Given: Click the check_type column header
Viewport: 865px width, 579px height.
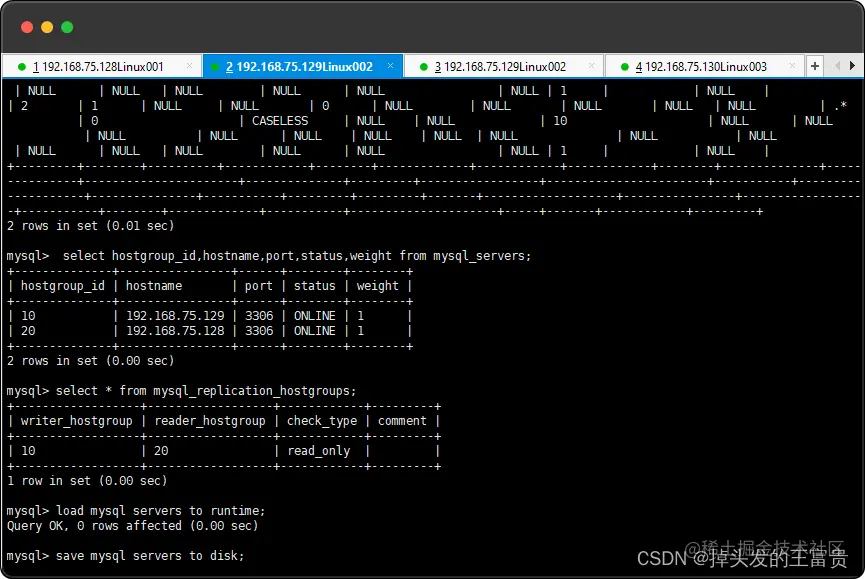Looking at the screenshot, I should tap(322, 421).
